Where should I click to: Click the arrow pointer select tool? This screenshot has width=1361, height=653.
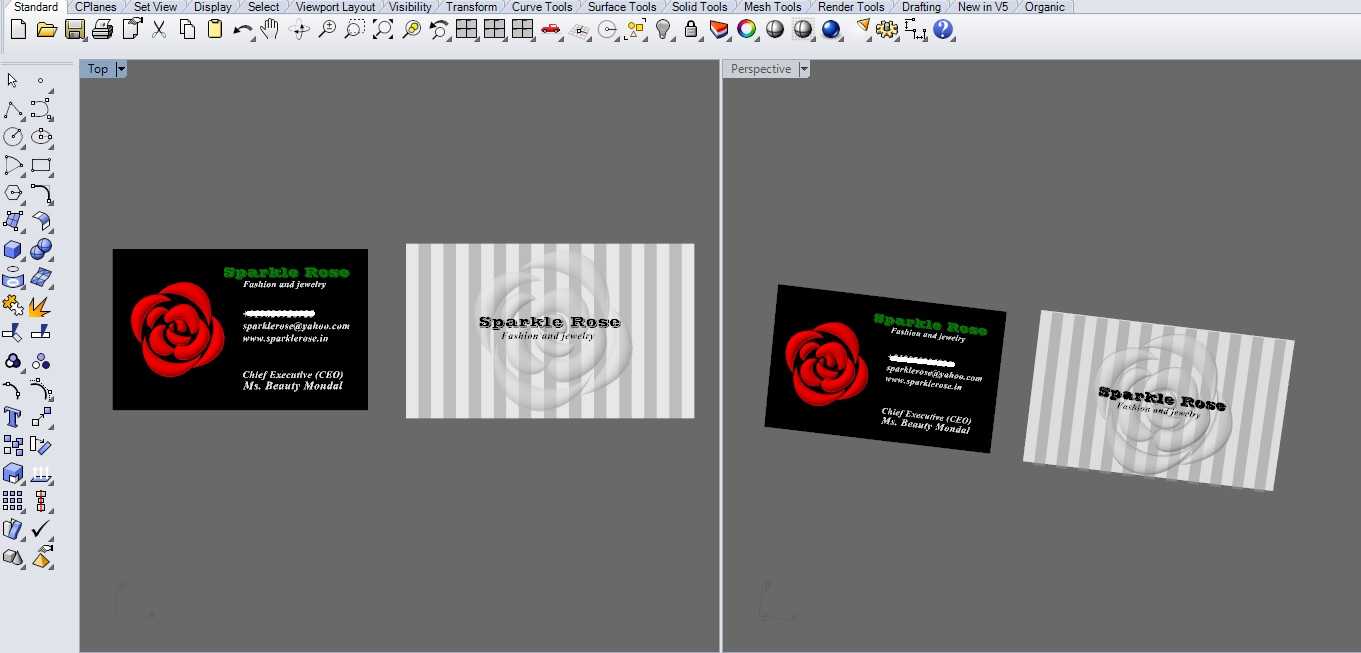[13, 81]
